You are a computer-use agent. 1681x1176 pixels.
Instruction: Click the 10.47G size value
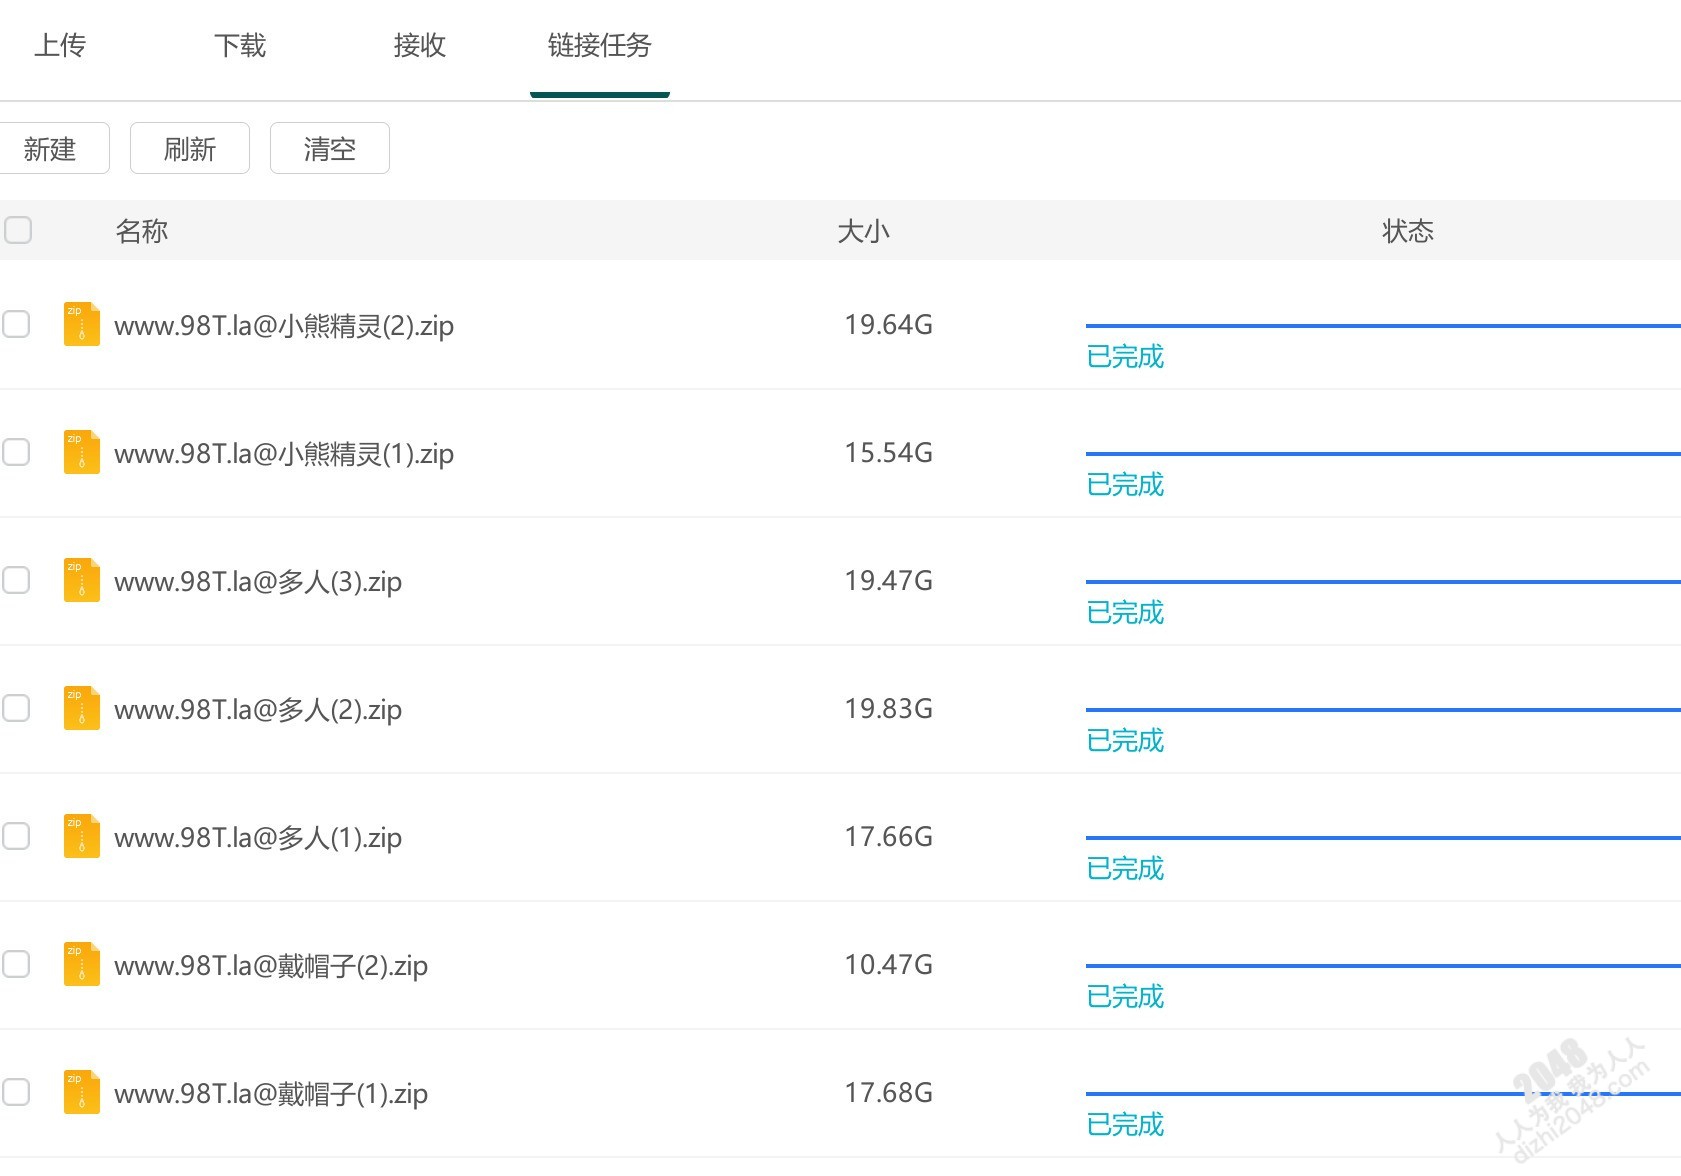888,965
